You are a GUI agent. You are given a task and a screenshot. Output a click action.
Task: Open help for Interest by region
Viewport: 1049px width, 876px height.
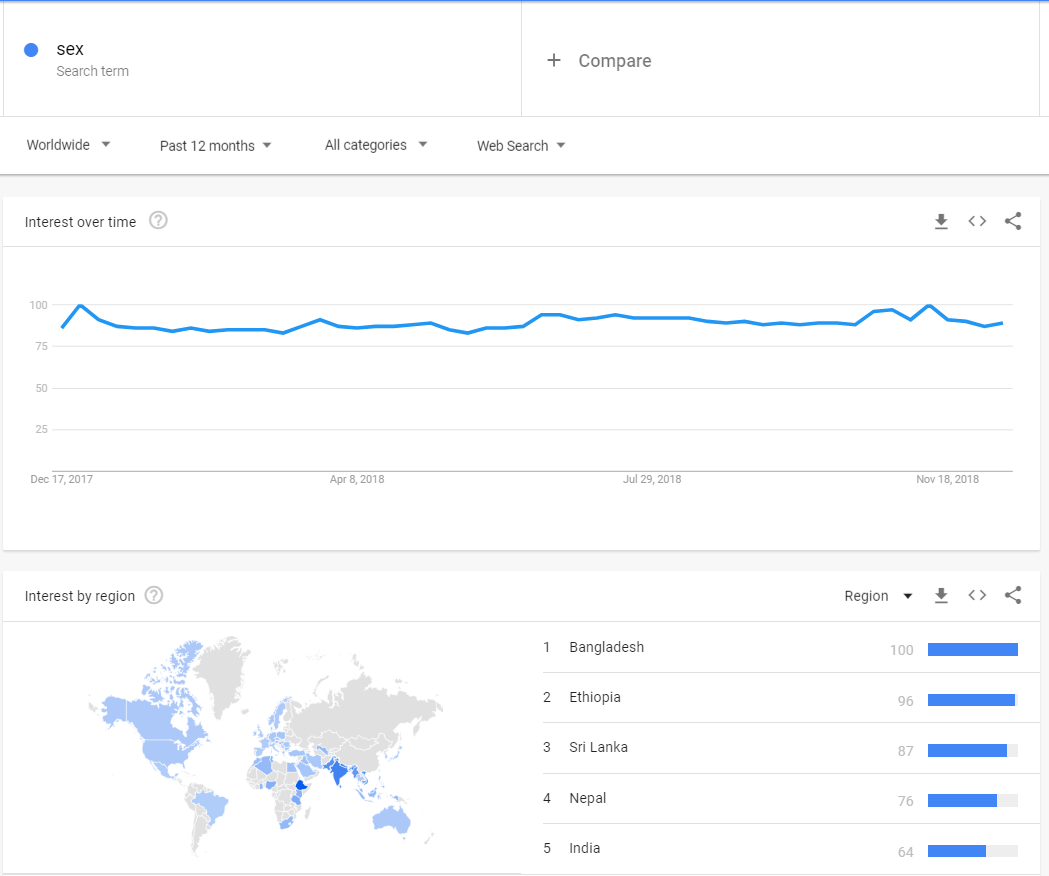click(154, 595)
